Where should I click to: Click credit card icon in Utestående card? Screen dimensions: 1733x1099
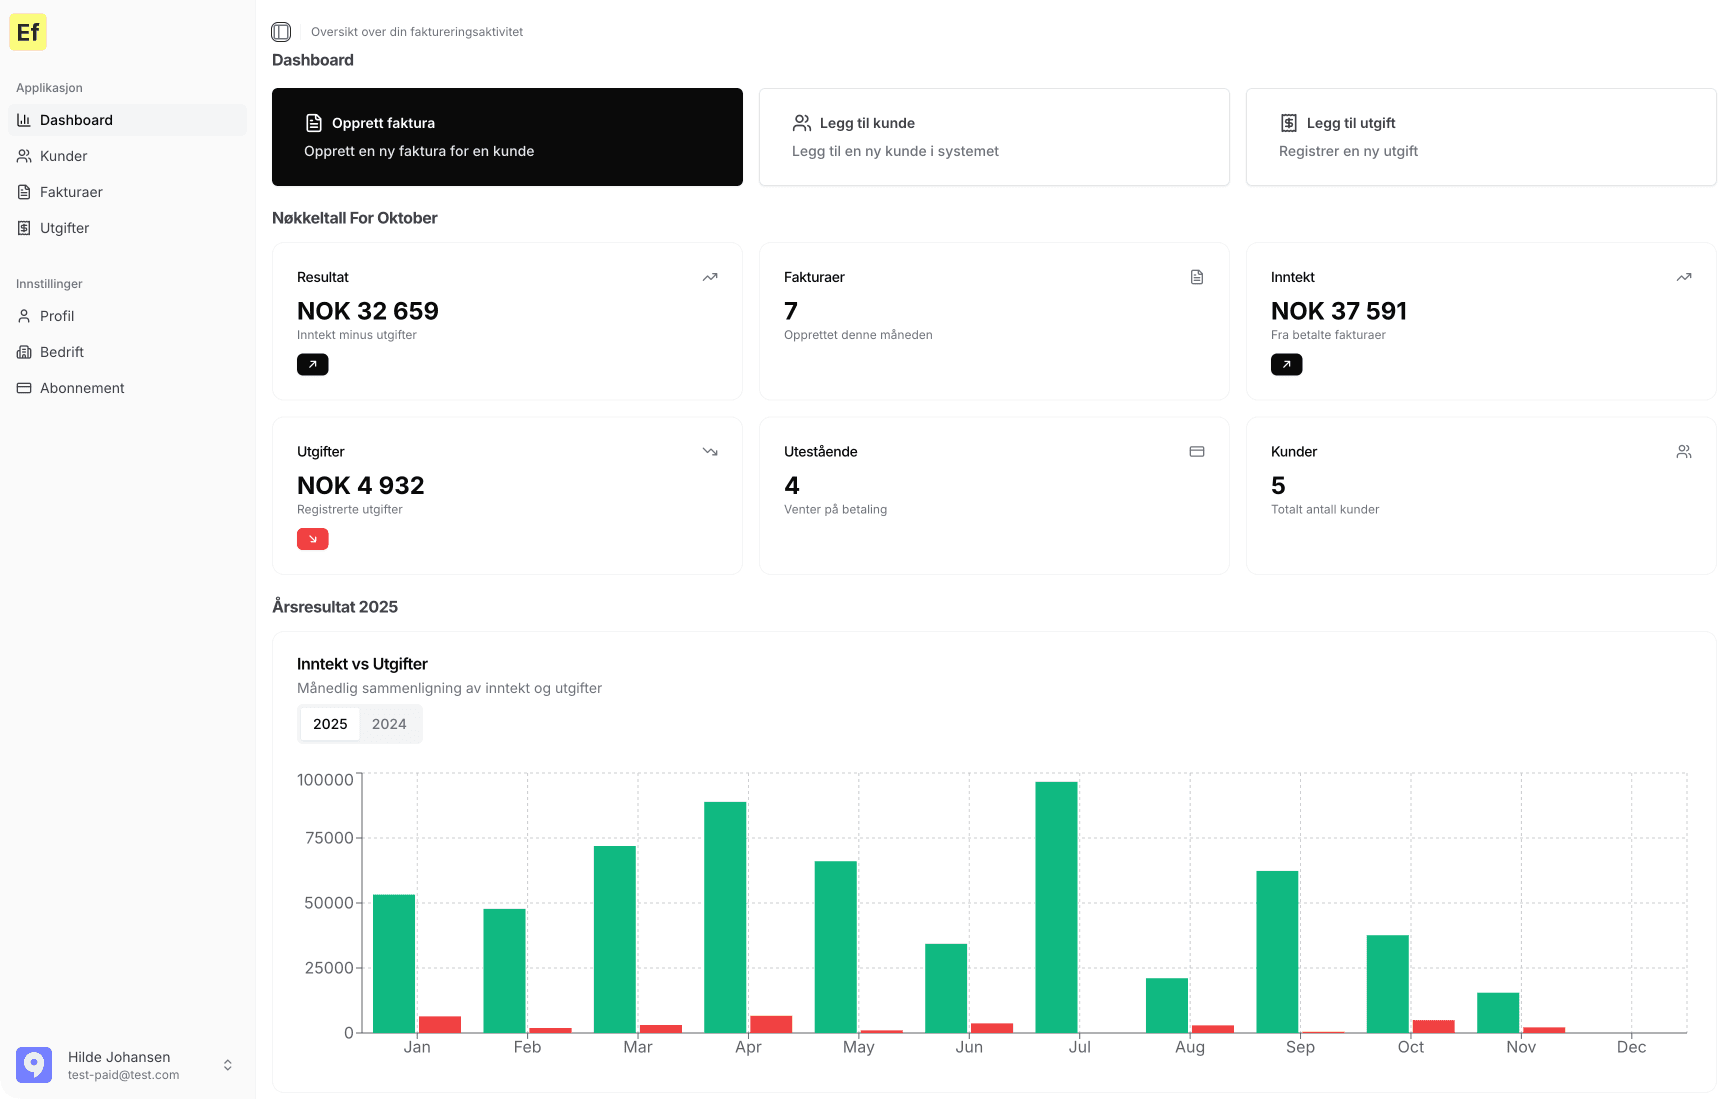[1196, 452]
